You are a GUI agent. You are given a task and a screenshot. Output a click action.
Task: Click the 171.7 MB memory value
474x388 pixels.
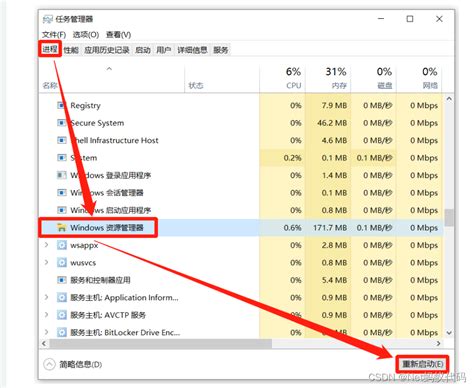click(x=330, y=228)
